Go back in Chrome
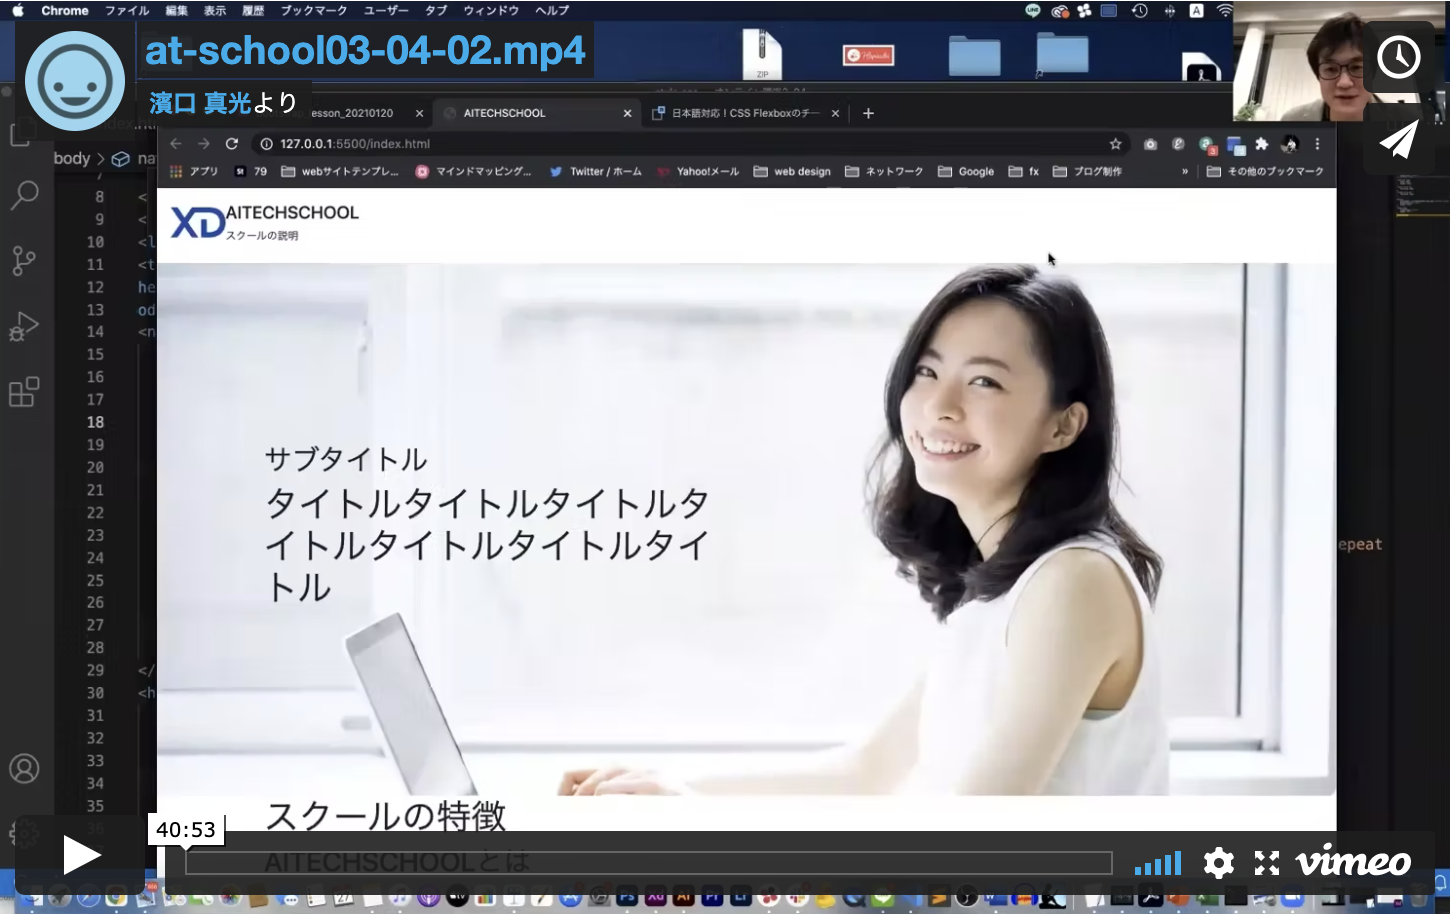 (176, 144)
